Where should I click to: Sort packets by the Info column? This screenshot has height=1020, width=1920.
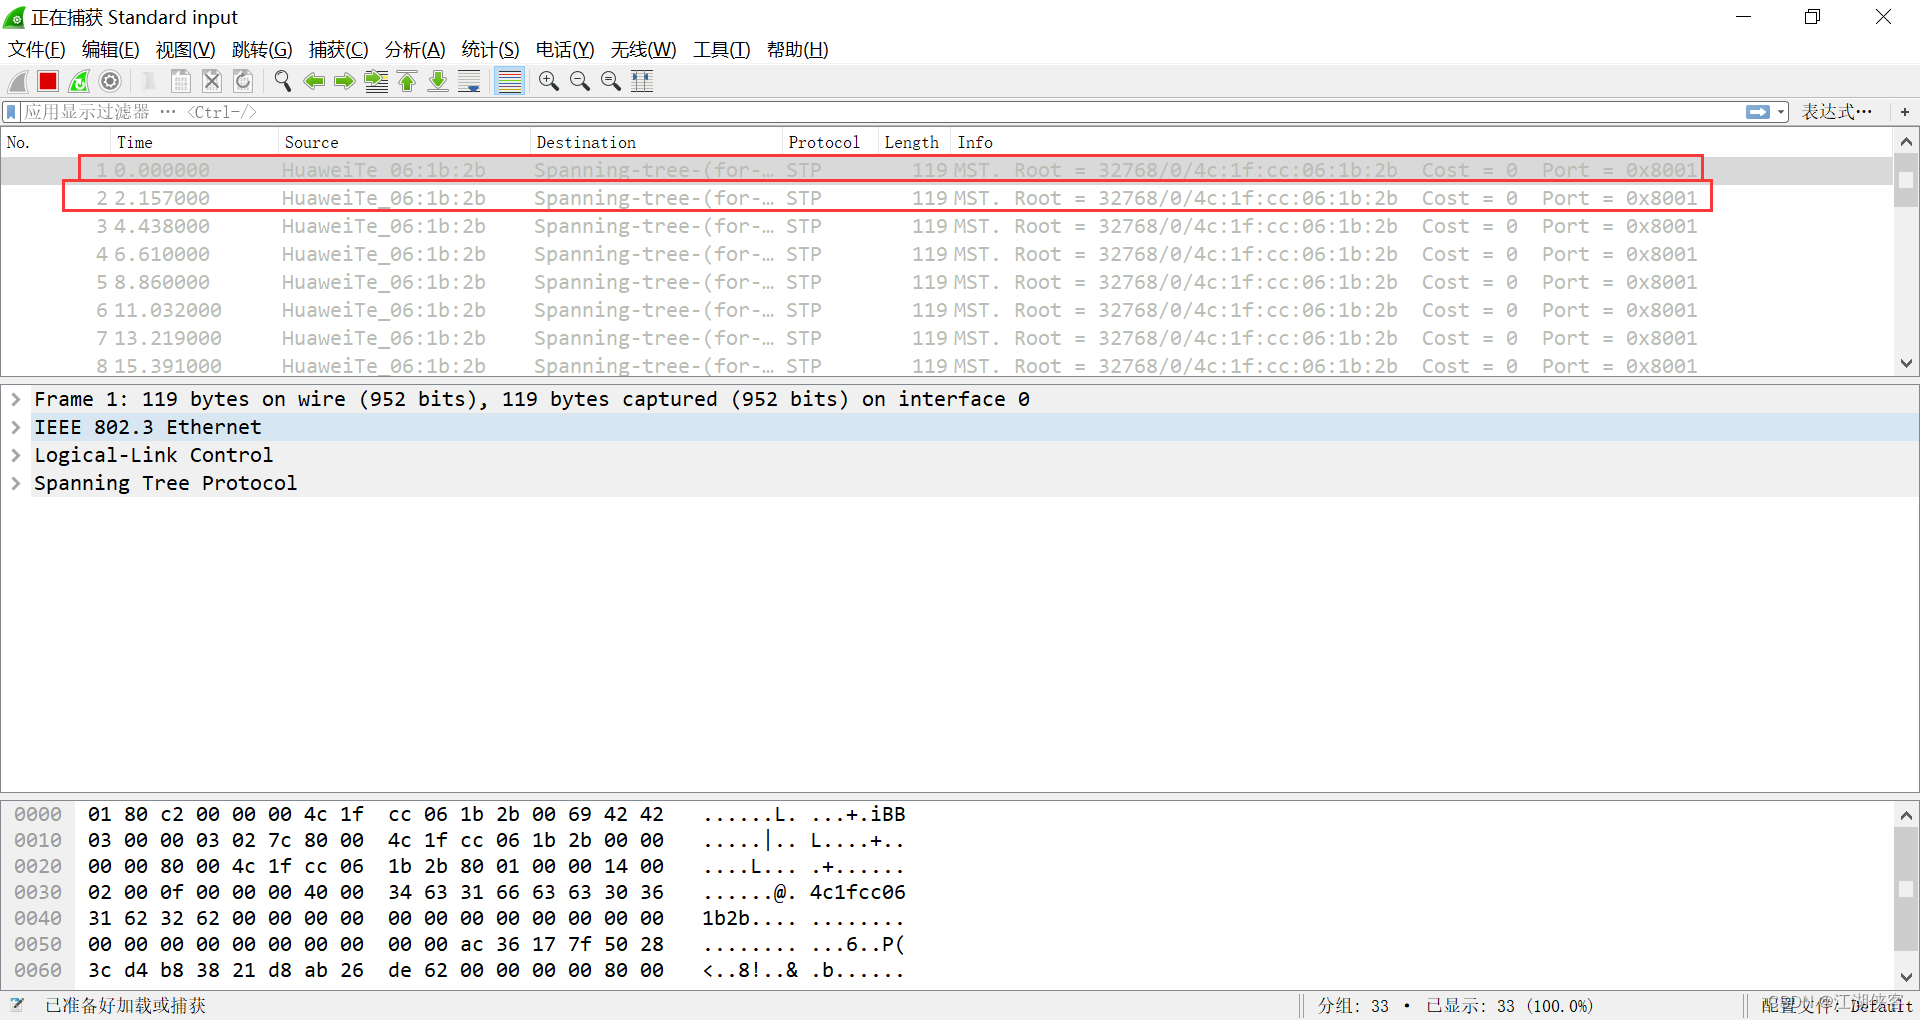tap(1420, 142)
